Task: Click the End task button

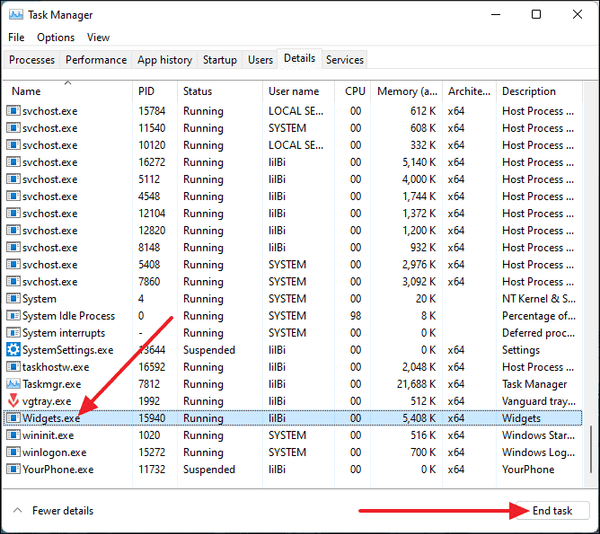Action: [x=552, y=511]
